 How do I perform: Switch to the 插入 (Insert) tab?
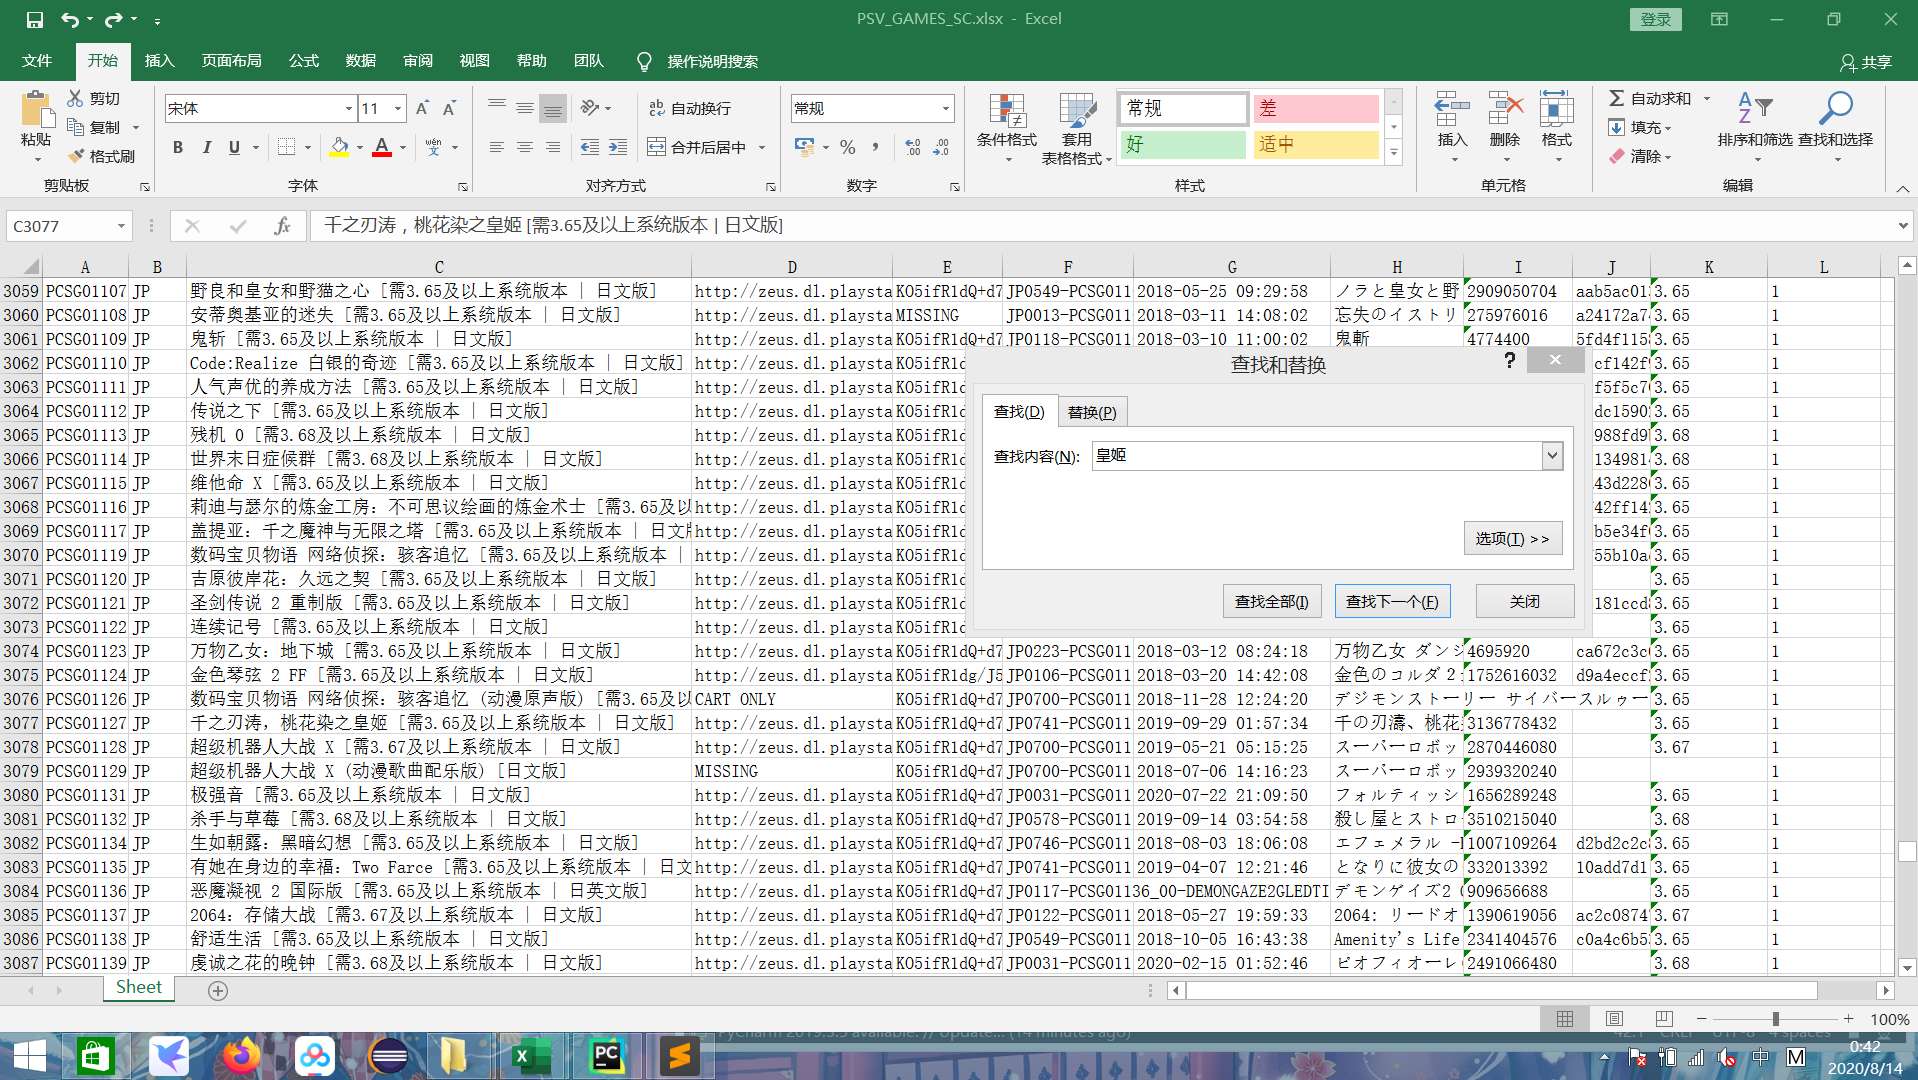click(x=159, y=61)
